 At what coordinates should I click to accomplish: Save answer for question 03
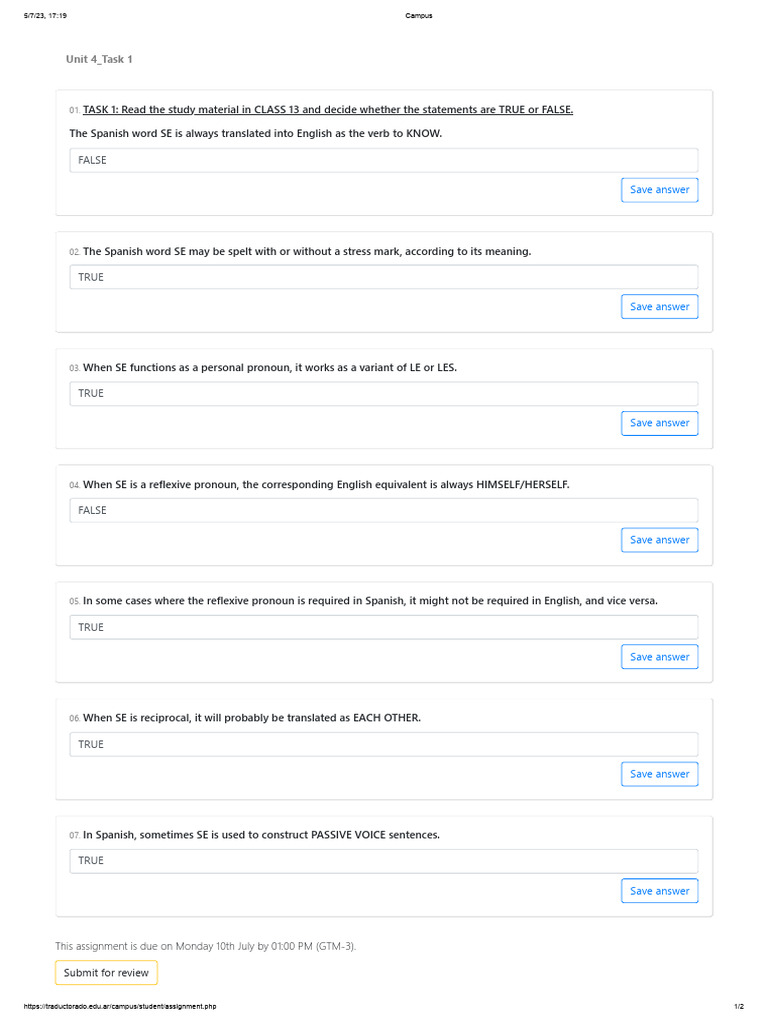[x=660, y=423]
